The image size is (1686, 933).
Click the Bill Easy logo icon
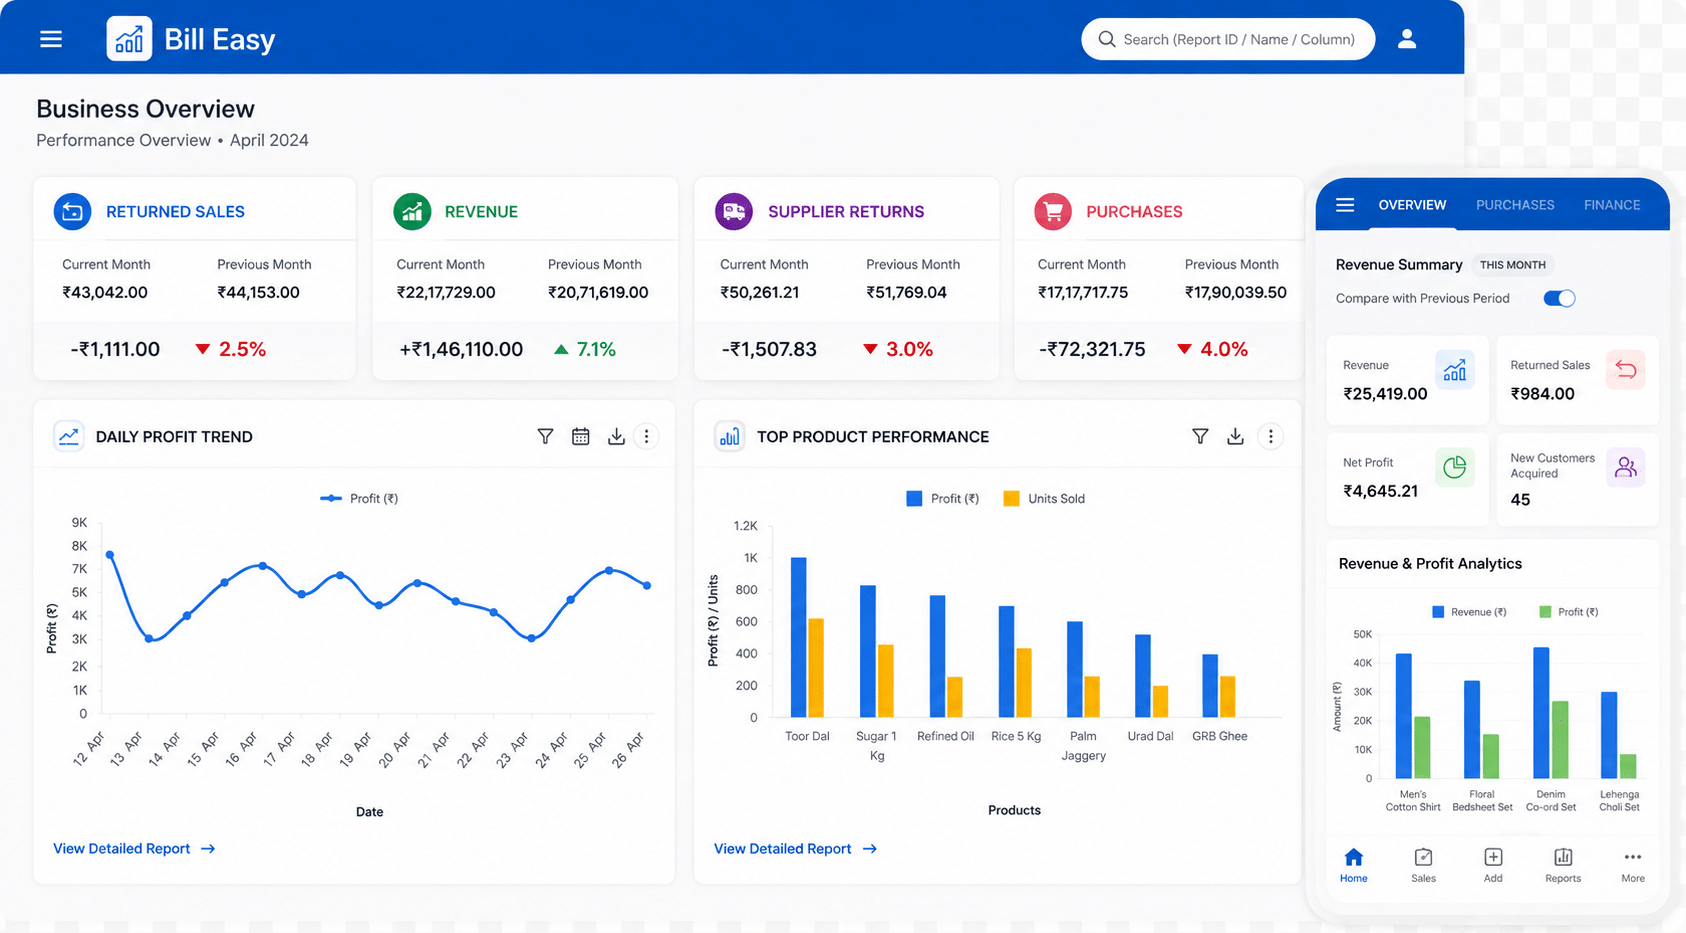[x=129, y=39]
